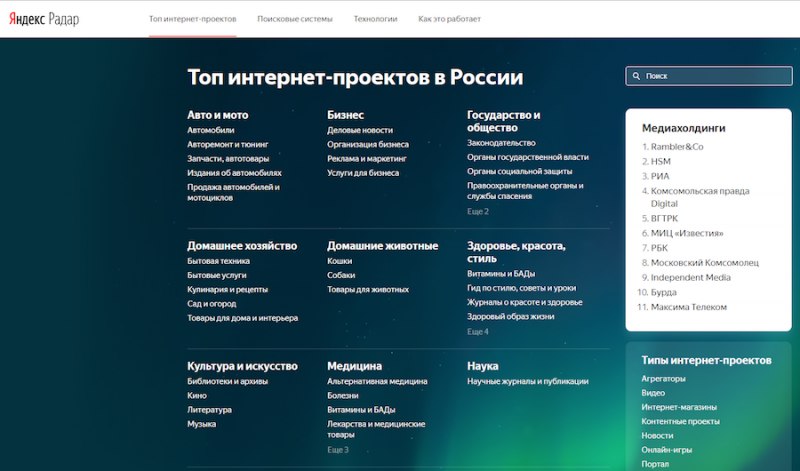The image size is (800, 471).
Task: Open Комсомольская правда Digital entry
Action: click(699, 197)
